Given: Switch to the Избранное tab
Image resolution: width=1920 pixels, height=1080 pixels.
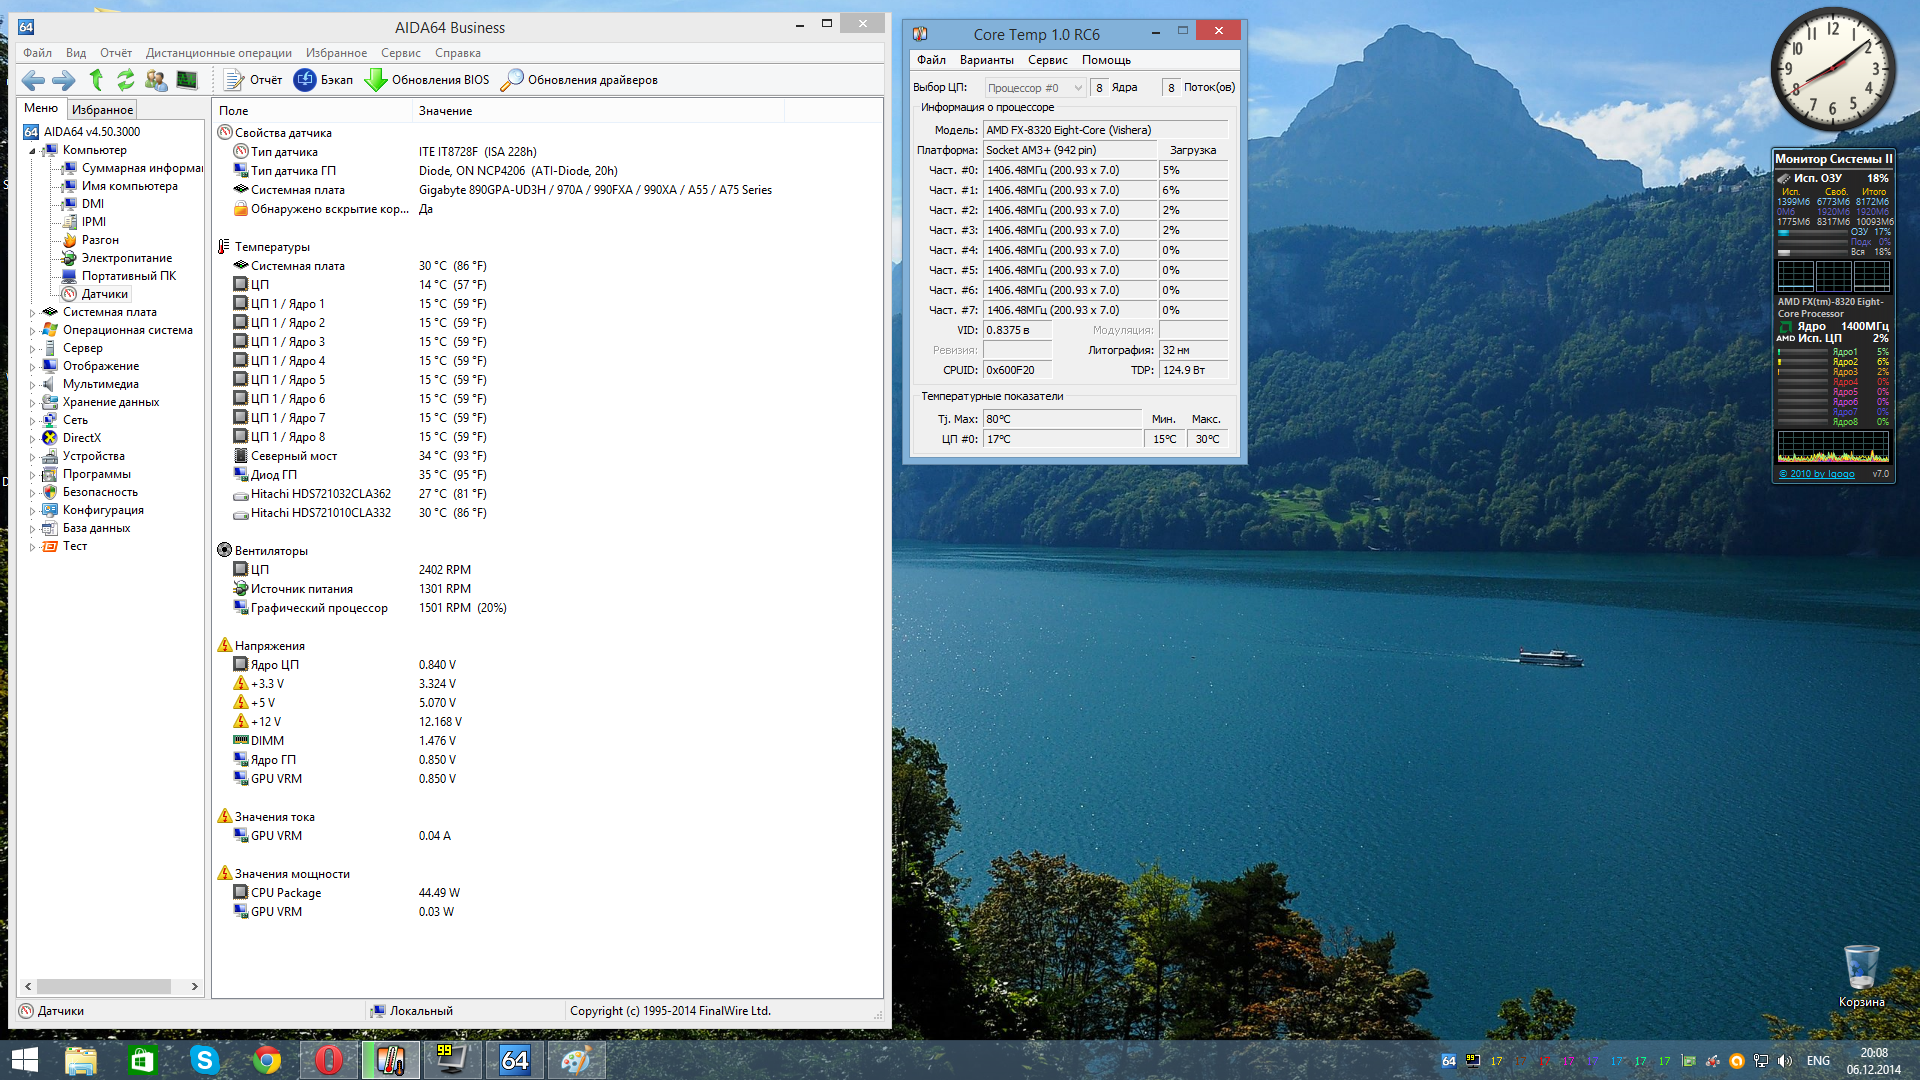Looking at the screenshot, I should 102,110.
